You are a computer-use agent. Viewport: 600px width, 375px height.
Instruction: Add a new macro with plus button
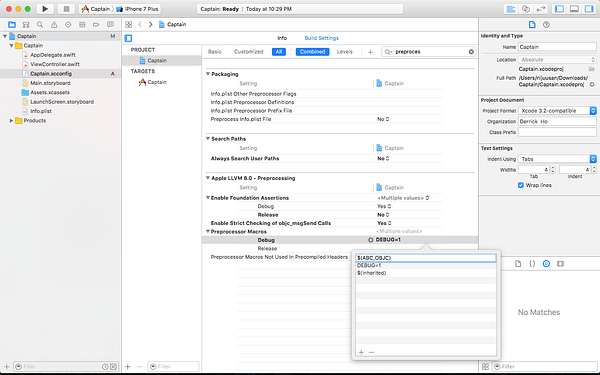361,352
